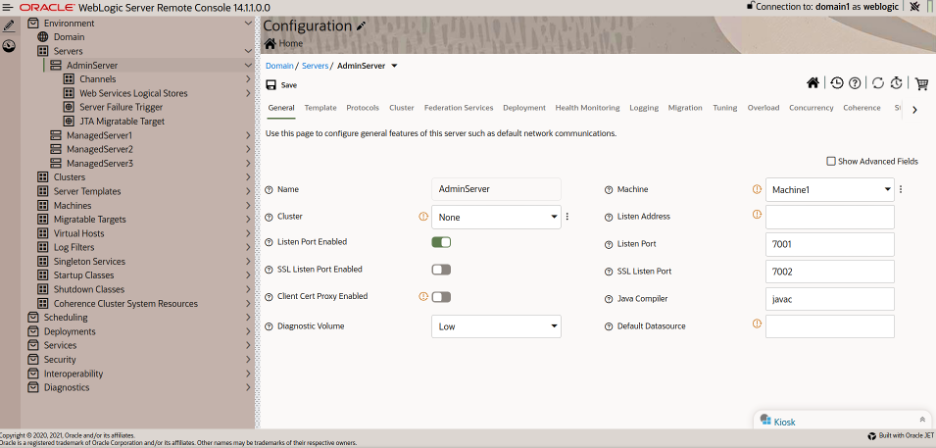
Task: Click the pencil icon next to Configuration
Action: 361,26
